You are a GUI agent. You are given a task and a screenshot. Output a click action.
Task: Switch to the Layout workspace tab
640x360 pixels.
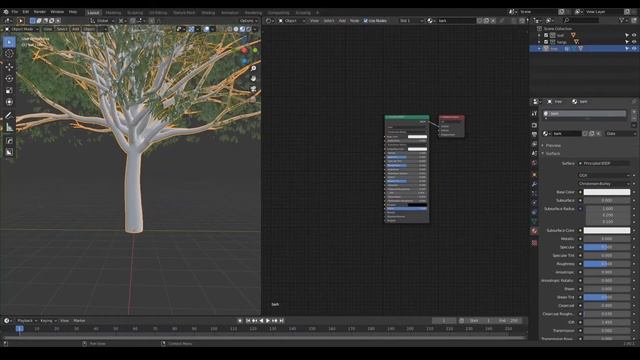tap(93, 13)
